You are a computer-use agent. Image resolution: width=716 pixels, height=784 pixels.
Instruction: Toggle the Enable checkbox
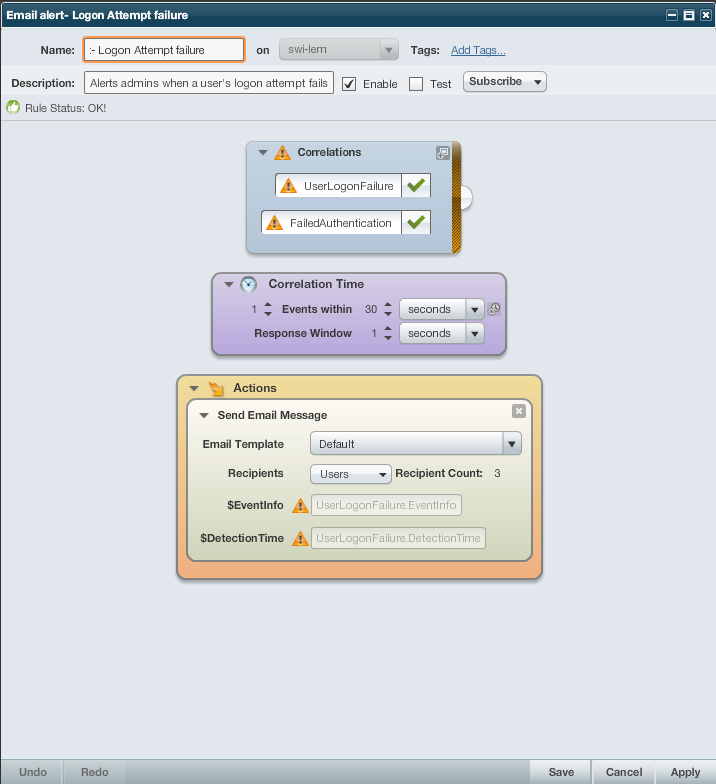tap(349, 84)
